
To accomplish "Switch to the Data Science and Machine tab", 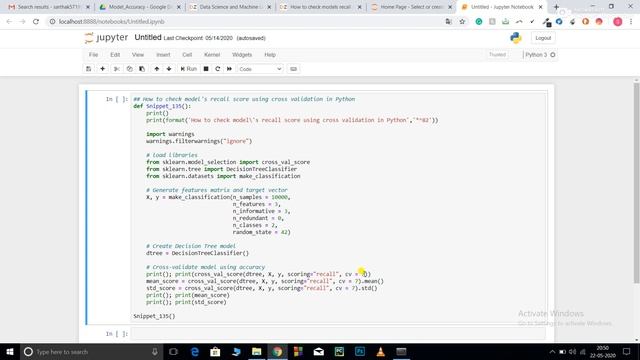I will [230, 7].
